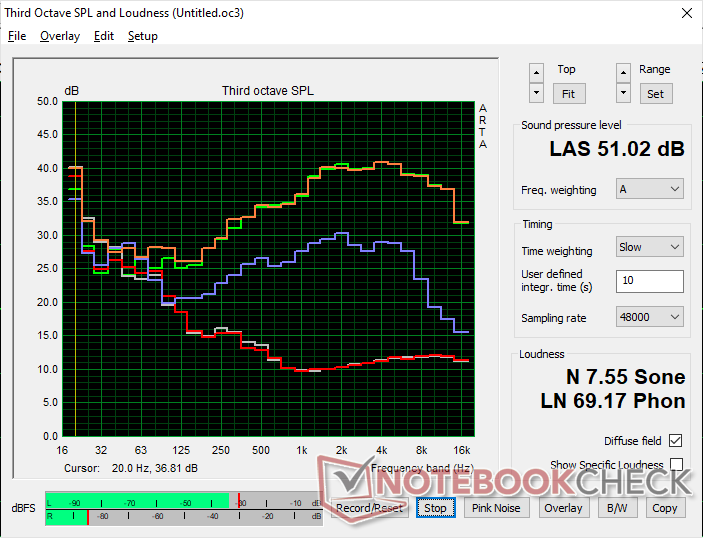Close the Third Octave SPL window

point(685,13)
